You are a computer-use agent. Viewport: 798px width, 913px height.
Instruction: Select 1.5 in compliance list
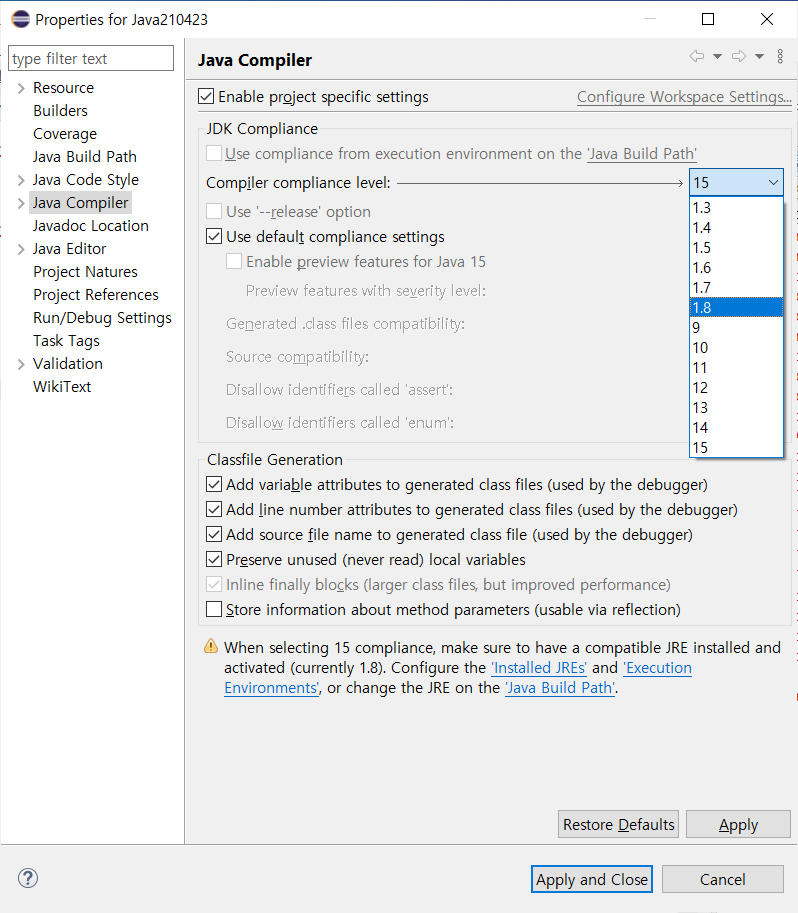(x=736, y=247)
